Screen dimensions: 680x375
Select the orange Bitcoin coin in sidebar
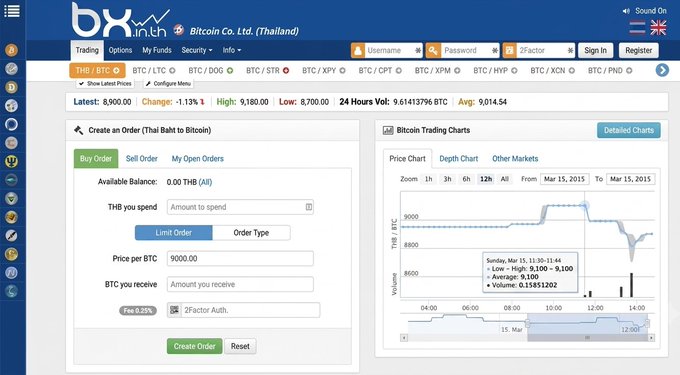11,50
